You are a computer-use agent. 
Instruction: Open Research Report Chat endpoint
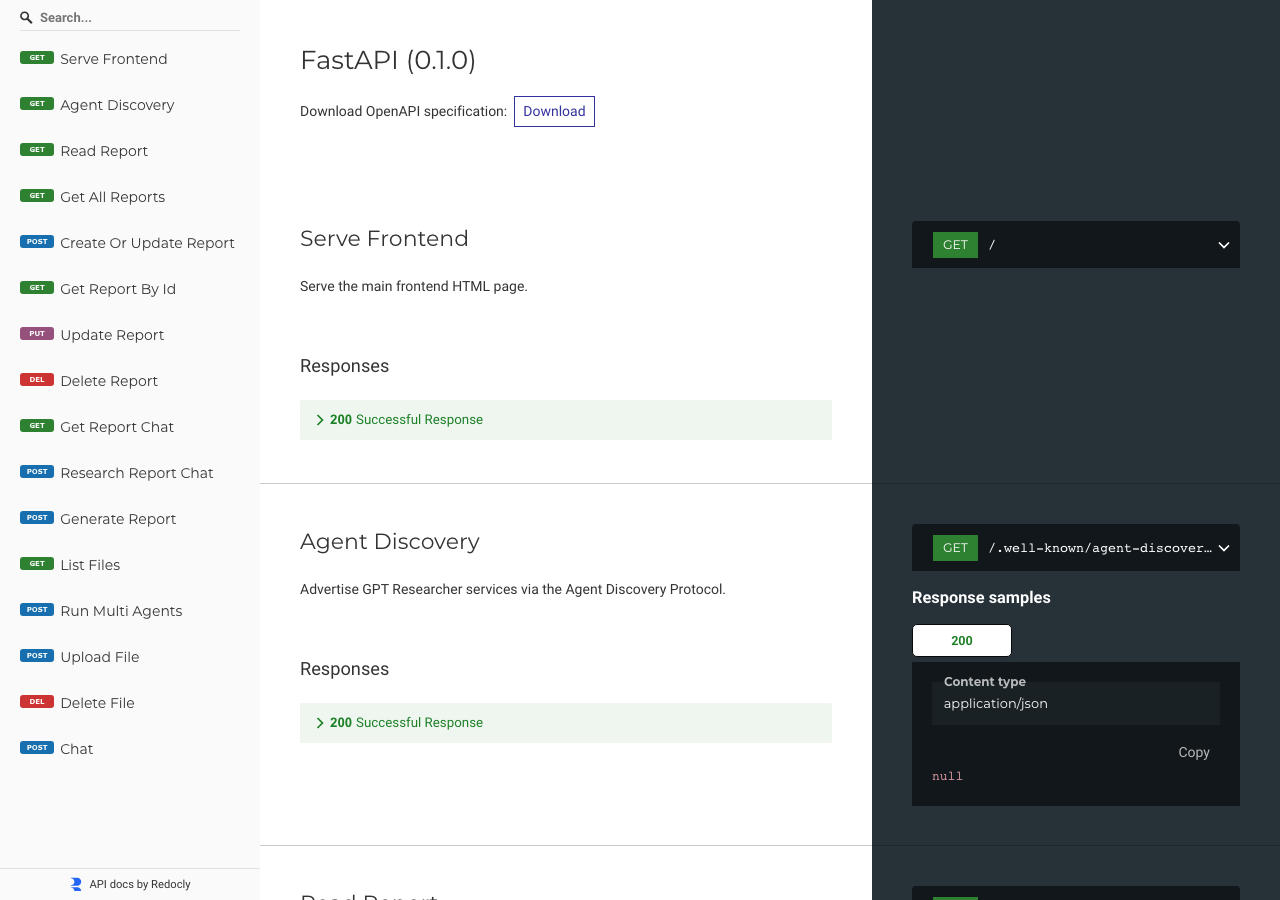(130, 473)
